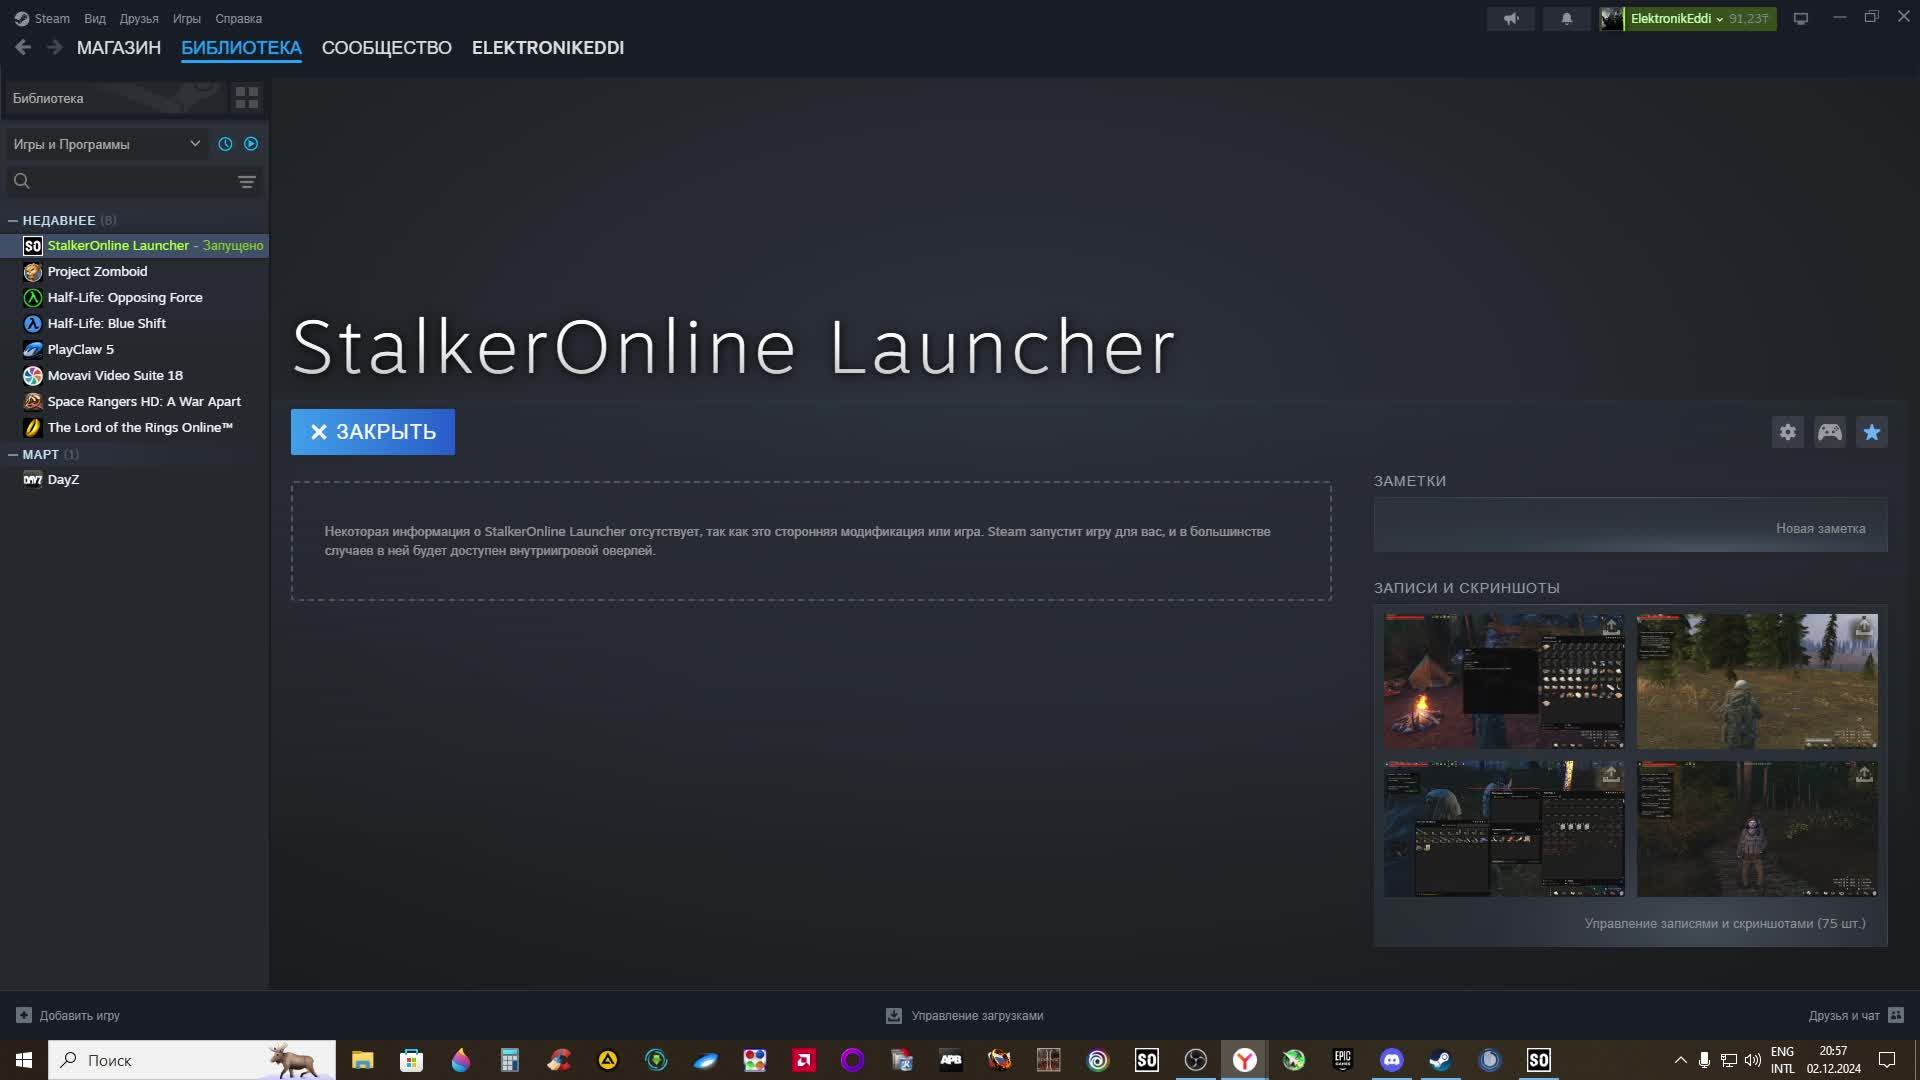Open the Друзья menu
This screenshot has height=1080, width=1920.
138,18
